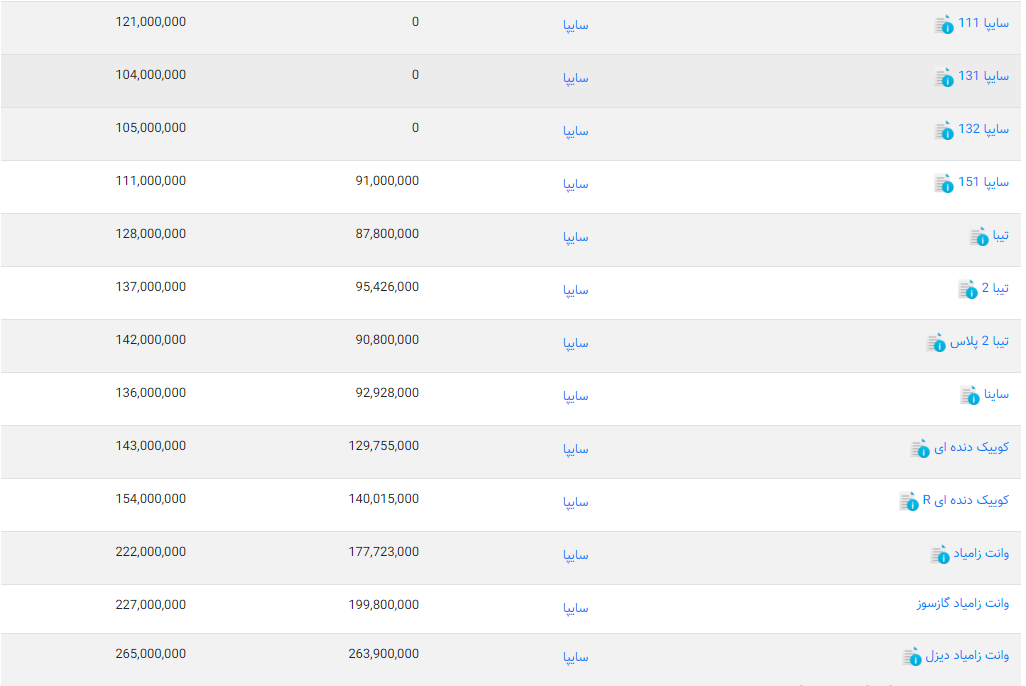Click the سایپا brand link in the سایپا 151 row
This screenshot has height=686, width=1026.
pyautogui.click(x=576, y=184)
